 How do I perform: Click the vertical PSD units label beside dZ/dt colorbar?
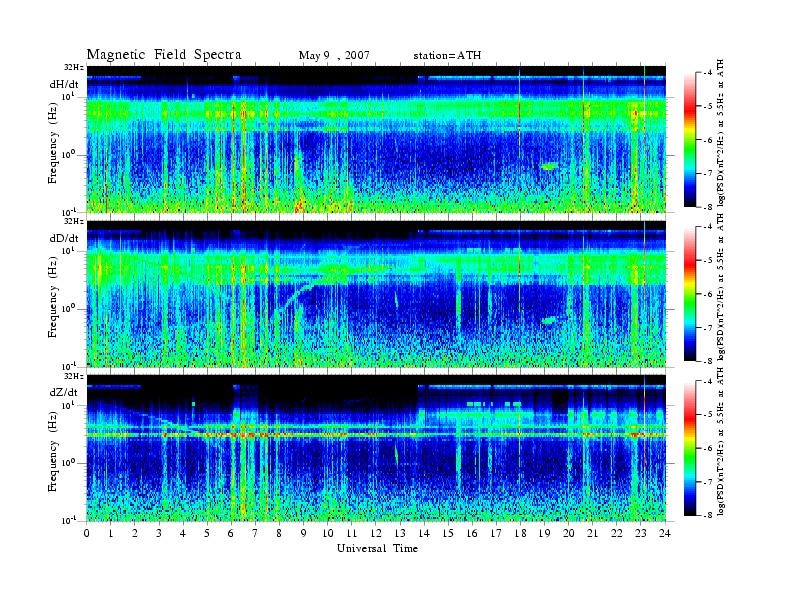(721, 442)
